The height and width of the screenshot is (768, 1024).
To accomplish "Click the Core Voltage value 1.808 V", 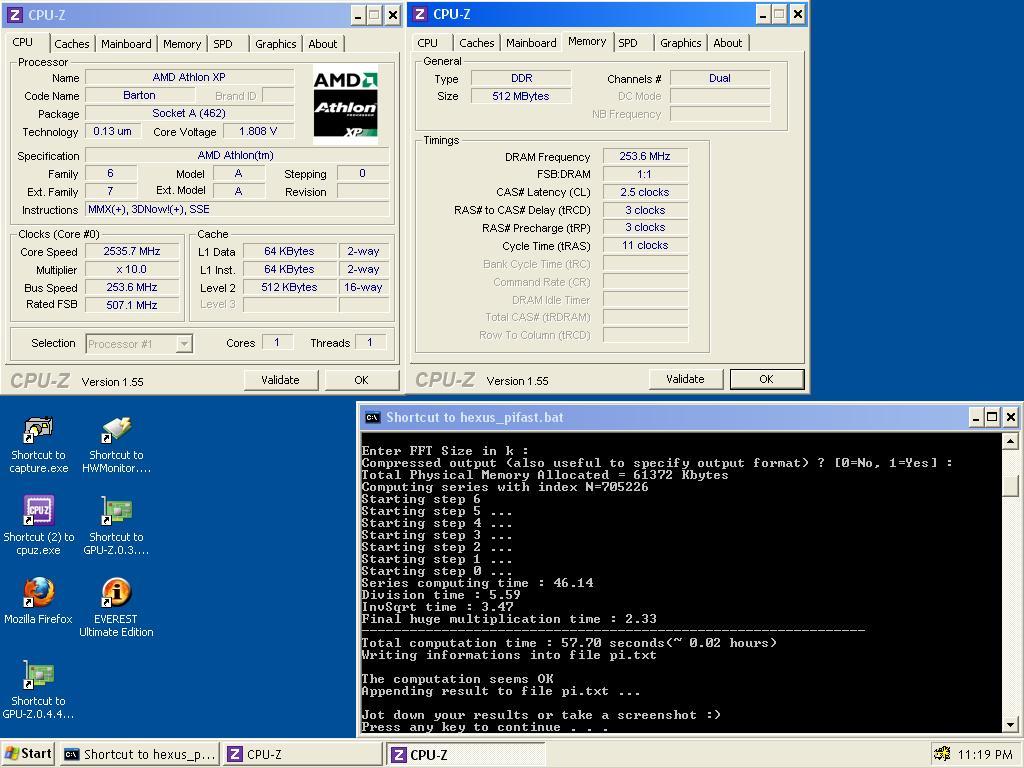I will [x=258, y=131].
